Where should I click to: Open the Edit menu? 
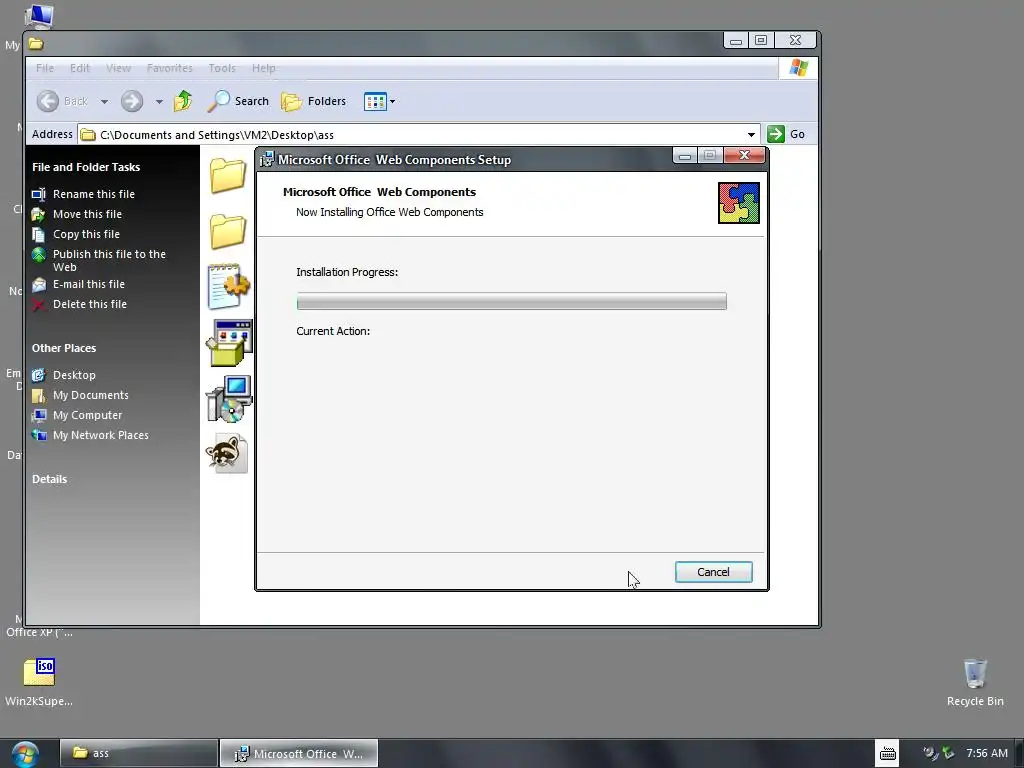point(80,68)
